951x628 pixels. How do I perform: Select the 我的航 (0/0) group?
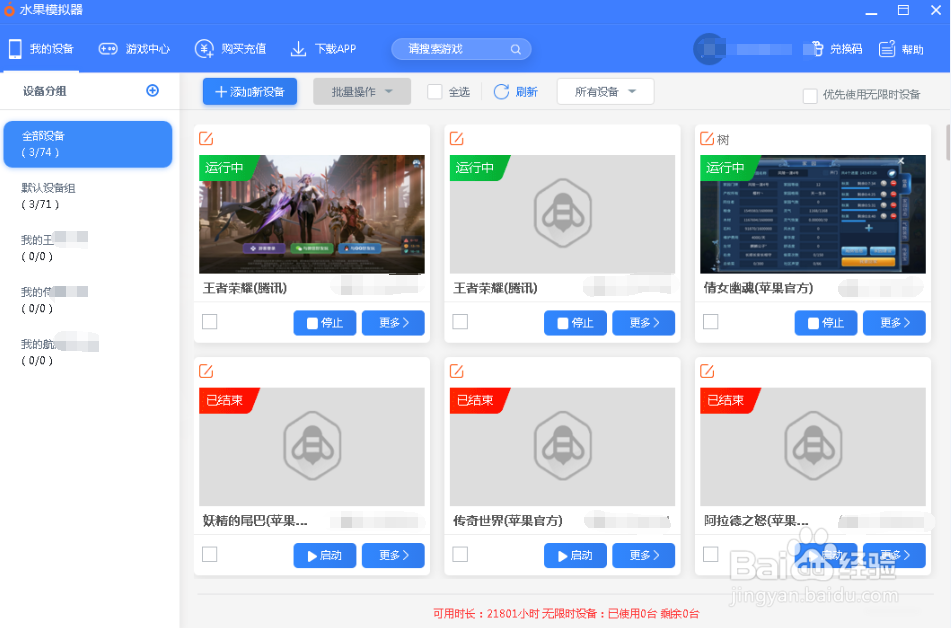click(x=88, y=352)
